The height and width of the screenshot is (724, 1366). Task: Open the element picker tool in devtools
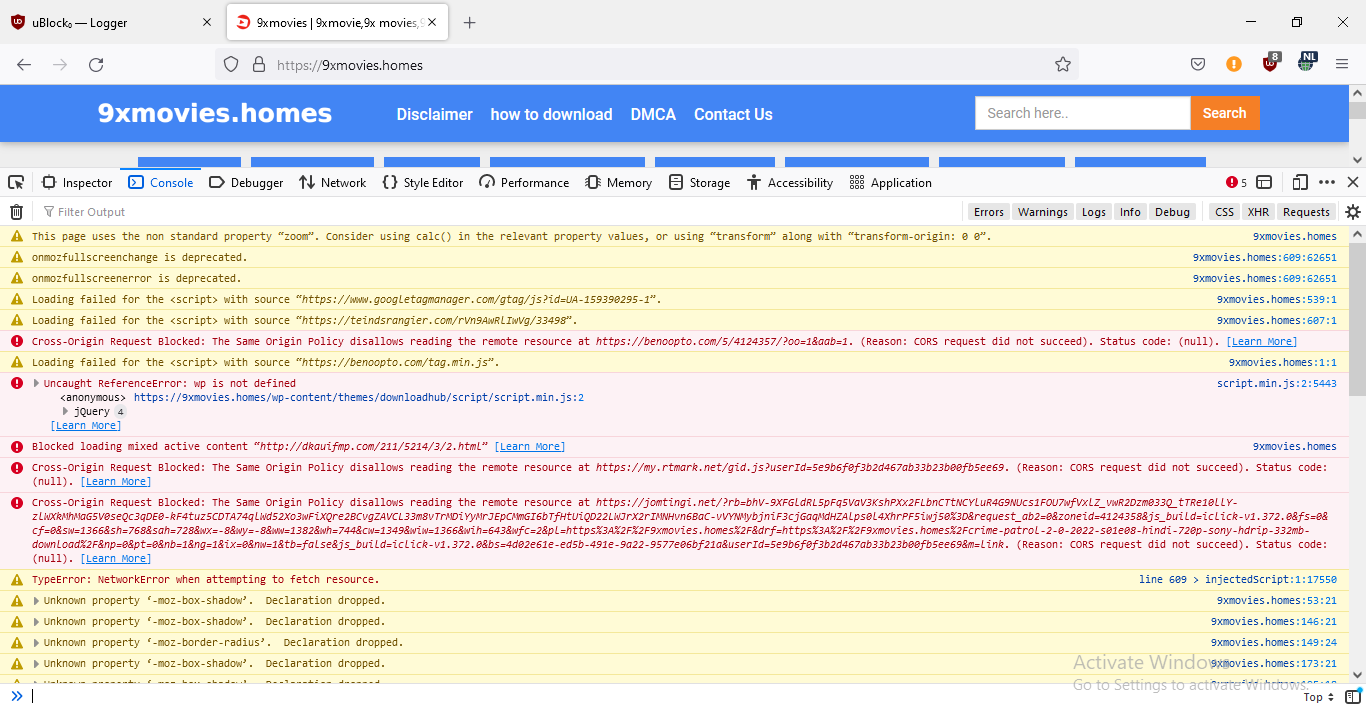tap(16, 182)
